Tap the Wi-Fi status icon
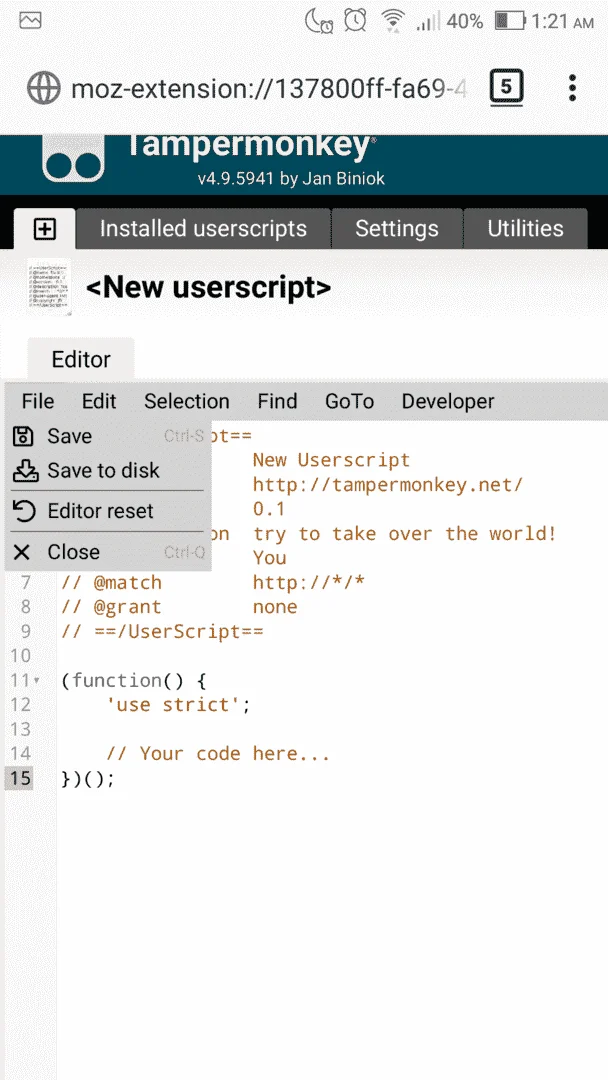 (393, 21)
